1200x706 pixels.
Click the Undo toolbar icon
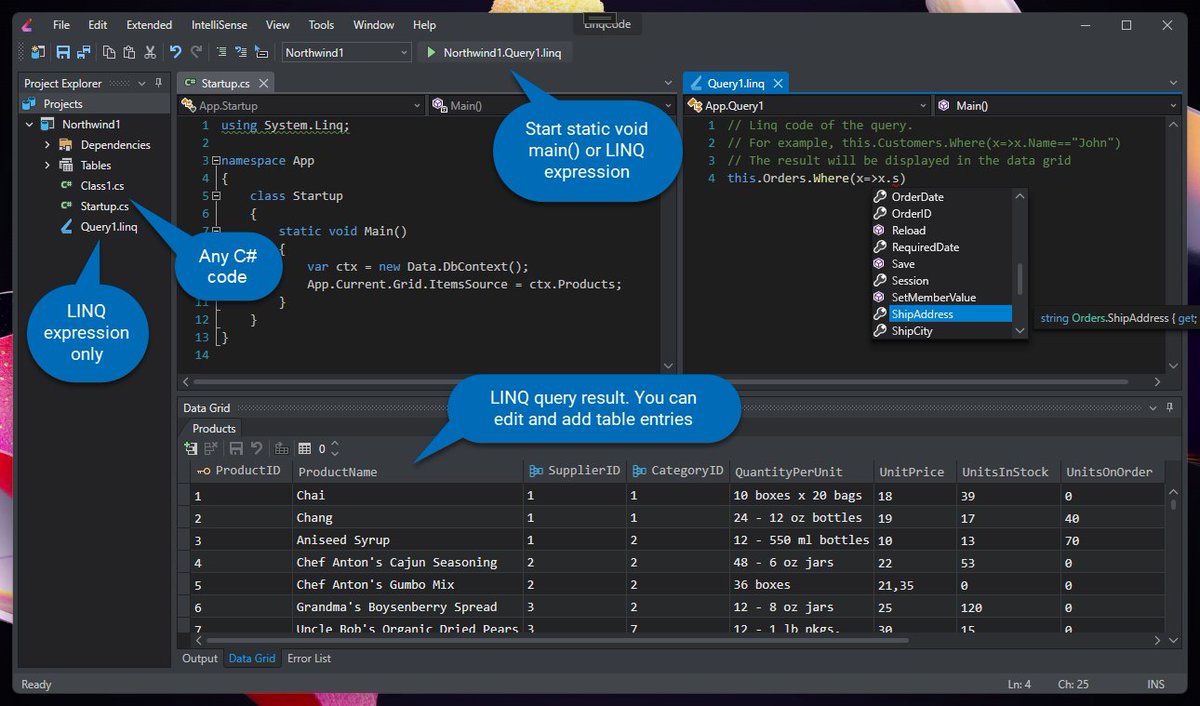pyautogui.click(x=175, y=52)
